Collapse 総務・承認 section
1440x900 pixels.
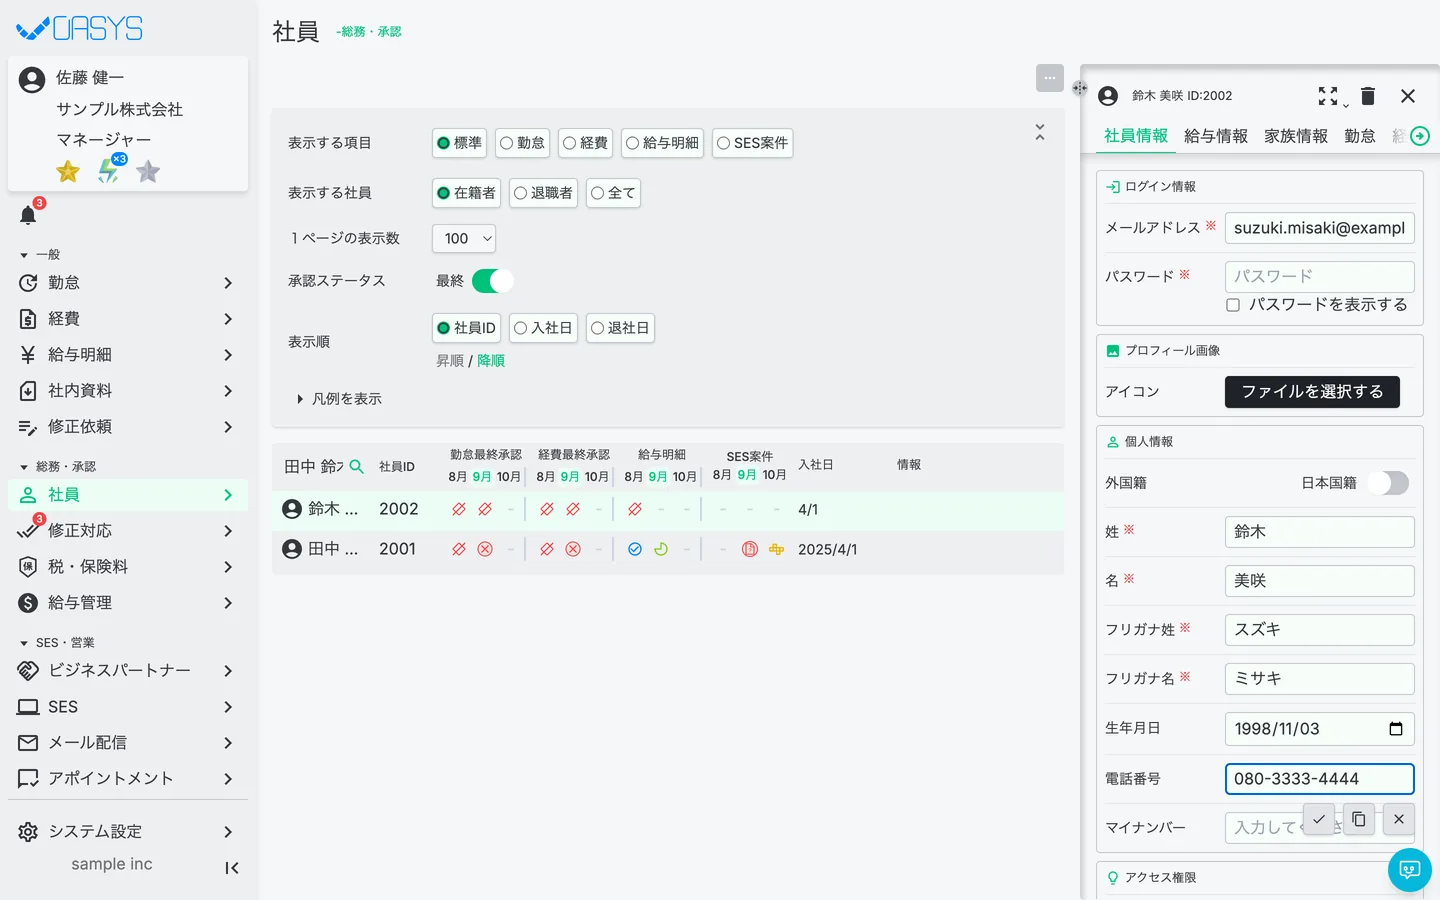(58, 467)
